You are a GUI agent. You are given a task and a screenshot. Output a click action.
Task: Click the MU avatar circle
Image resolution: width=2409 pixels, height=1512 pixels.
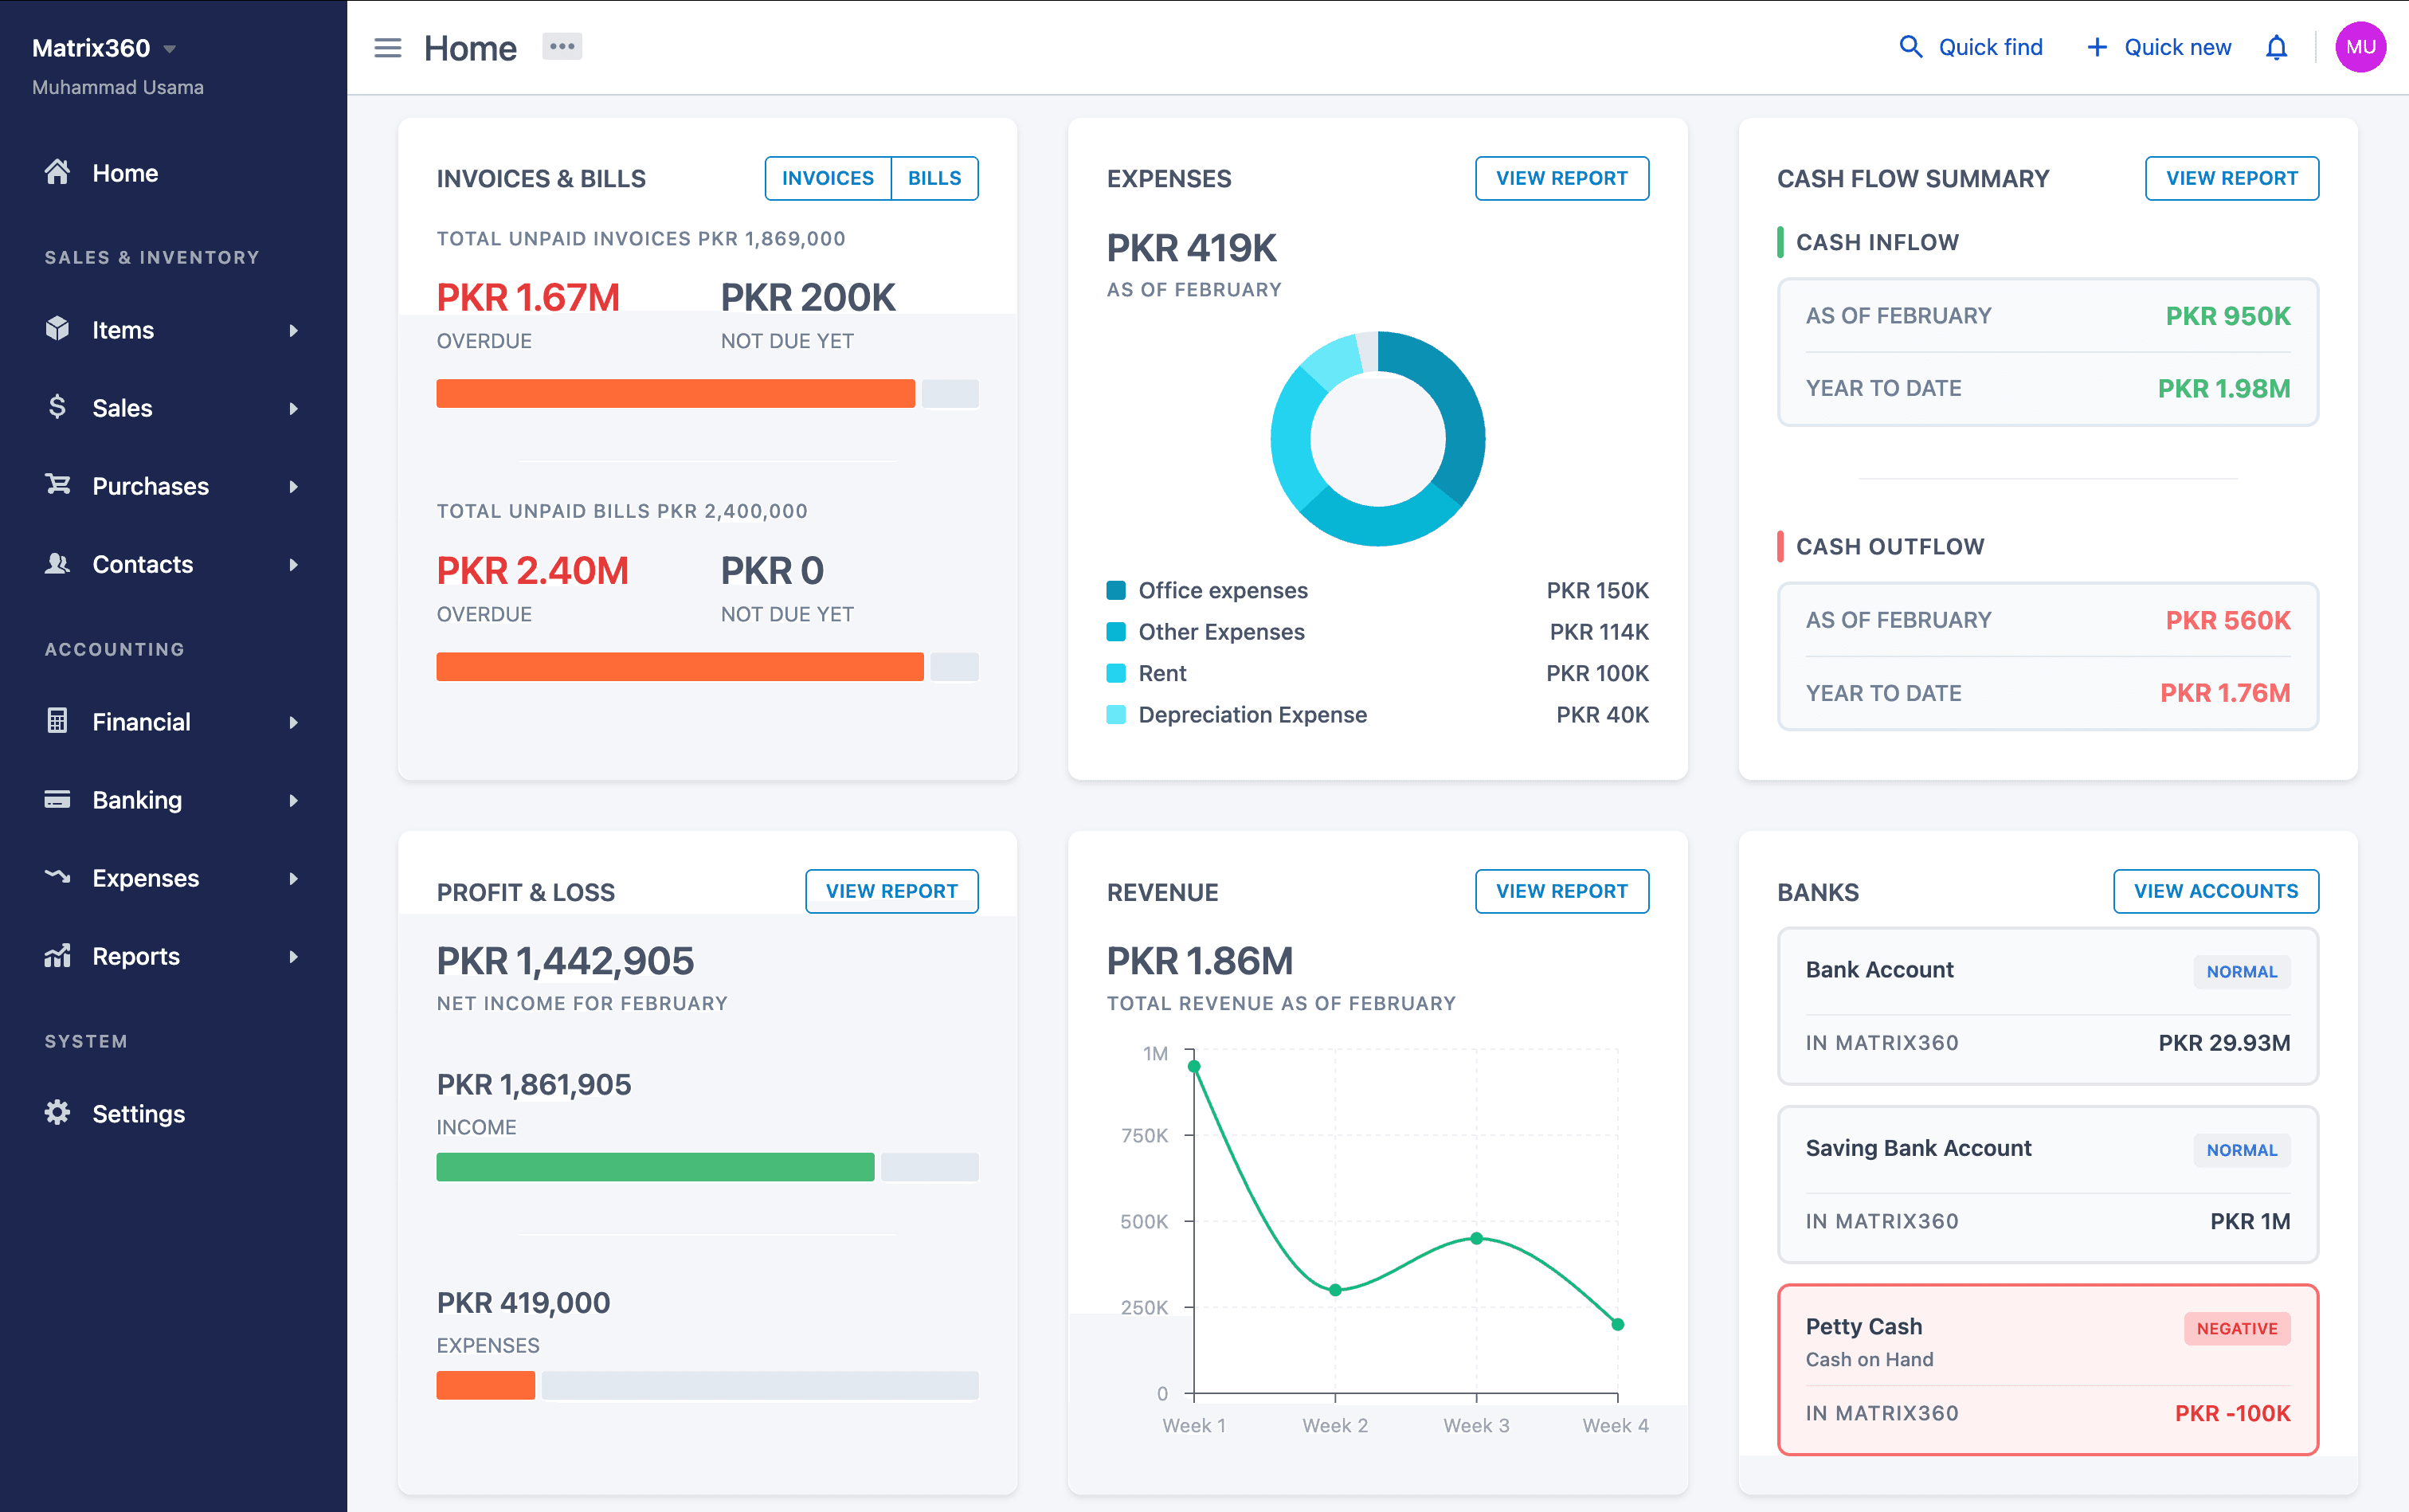(x=2361, y=46)
